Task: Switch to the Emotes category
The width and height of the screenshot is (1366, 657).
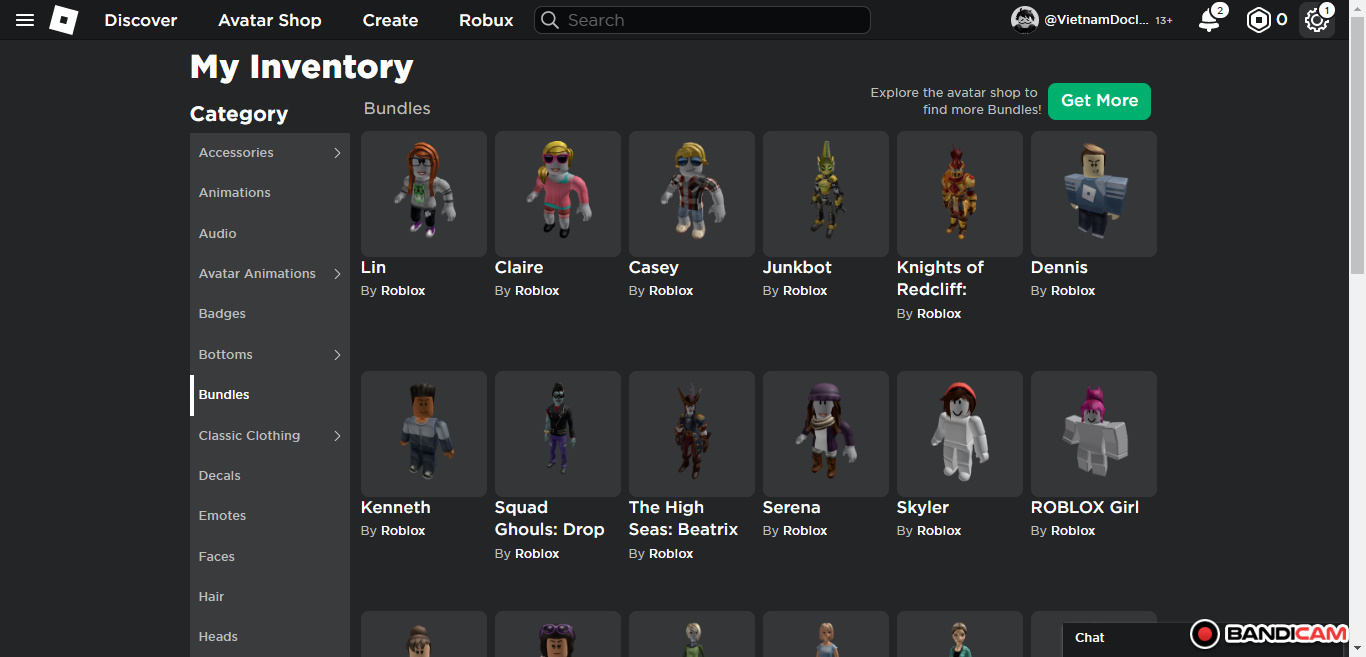Action: pyautogui.click(x=222, y=516)
